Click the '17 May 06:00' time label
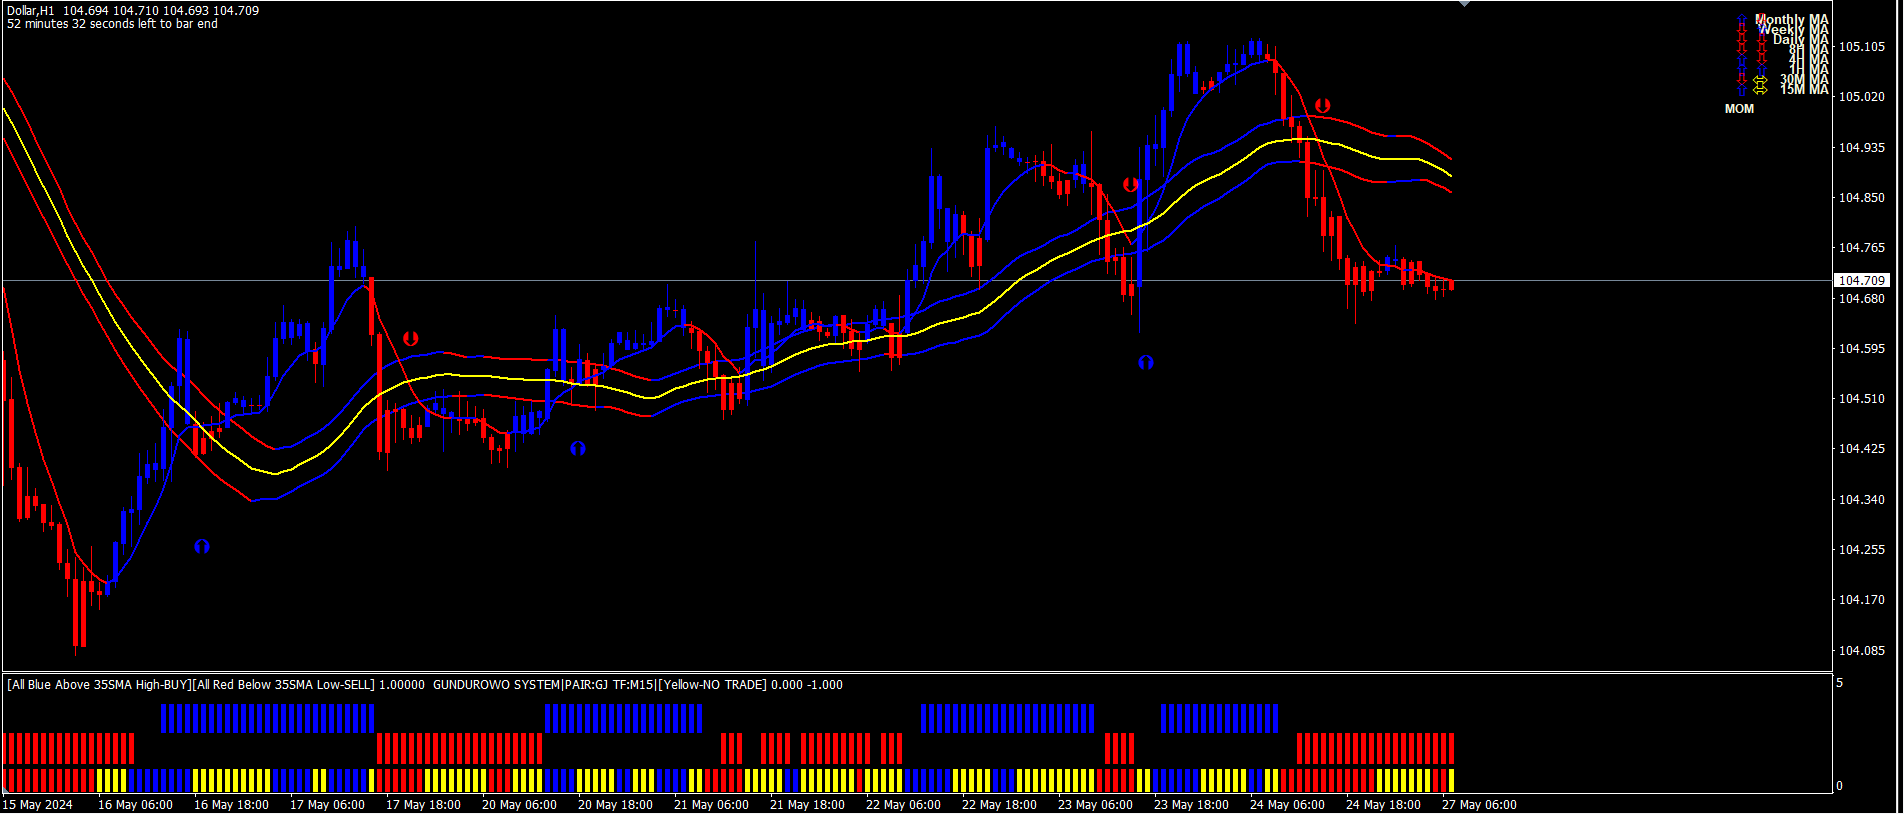This screenshot has width=1904, height=814. coord(327,805)
